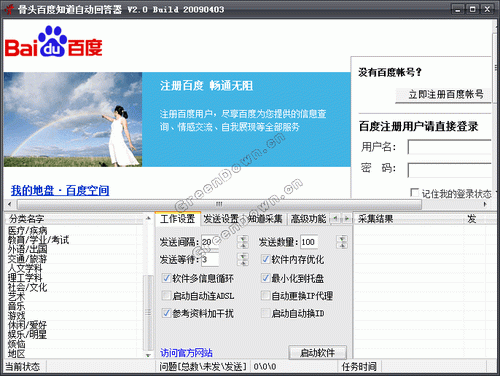Screen dimensions: 500x376
Task: Click the rainbow banner image
Action: coord(73,119)
